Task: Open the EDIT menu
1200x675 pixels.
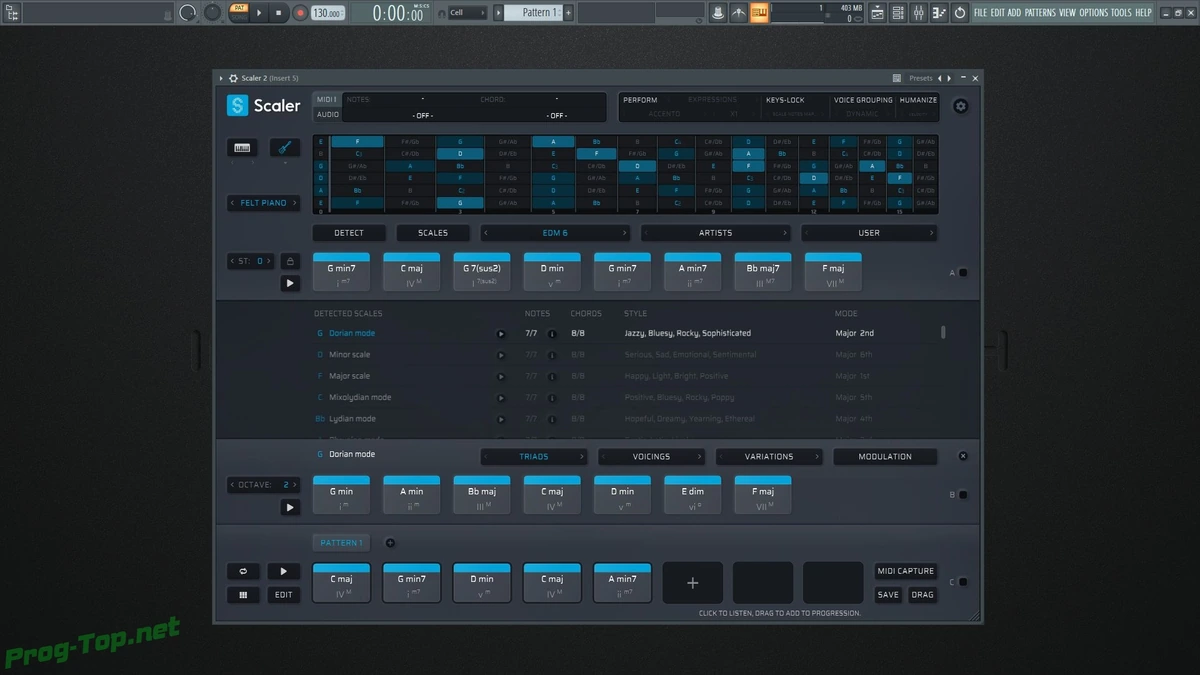Action: pyautogui.click(x=998, y=13)
